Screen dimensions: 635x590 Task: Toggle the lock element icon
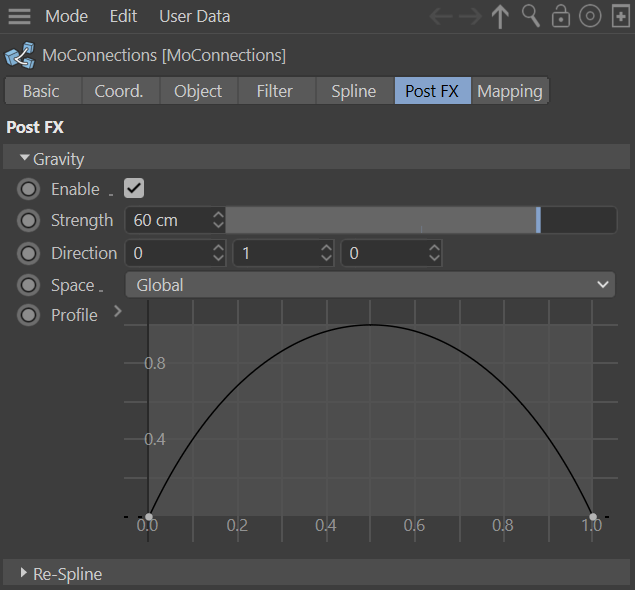(560, 17)
